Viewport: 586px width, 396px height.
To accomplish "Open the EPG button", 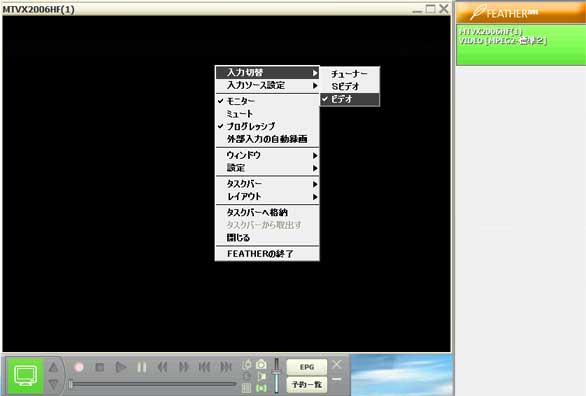I will click(307, 367).
